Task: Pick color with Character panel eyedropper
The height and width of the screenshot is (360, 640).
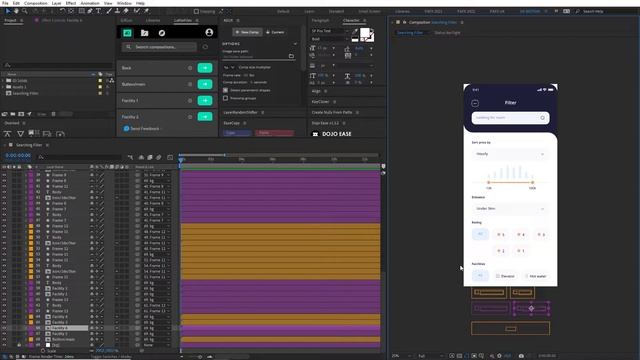Action: pyautogui.click(x=355, y=31)
